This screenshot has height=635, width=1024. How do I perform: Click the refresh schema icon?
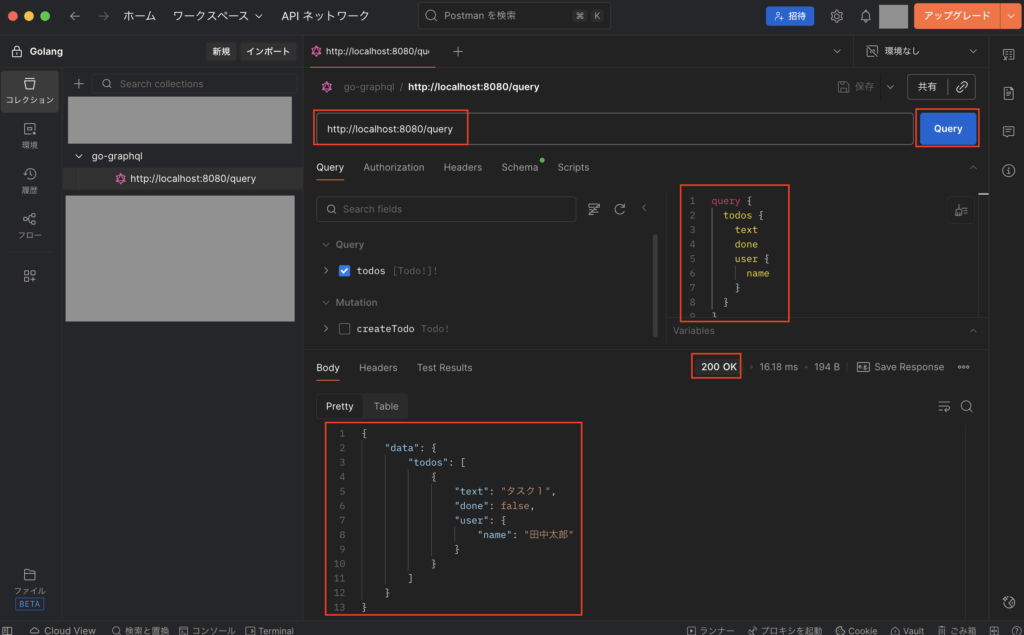click(620, 209)
